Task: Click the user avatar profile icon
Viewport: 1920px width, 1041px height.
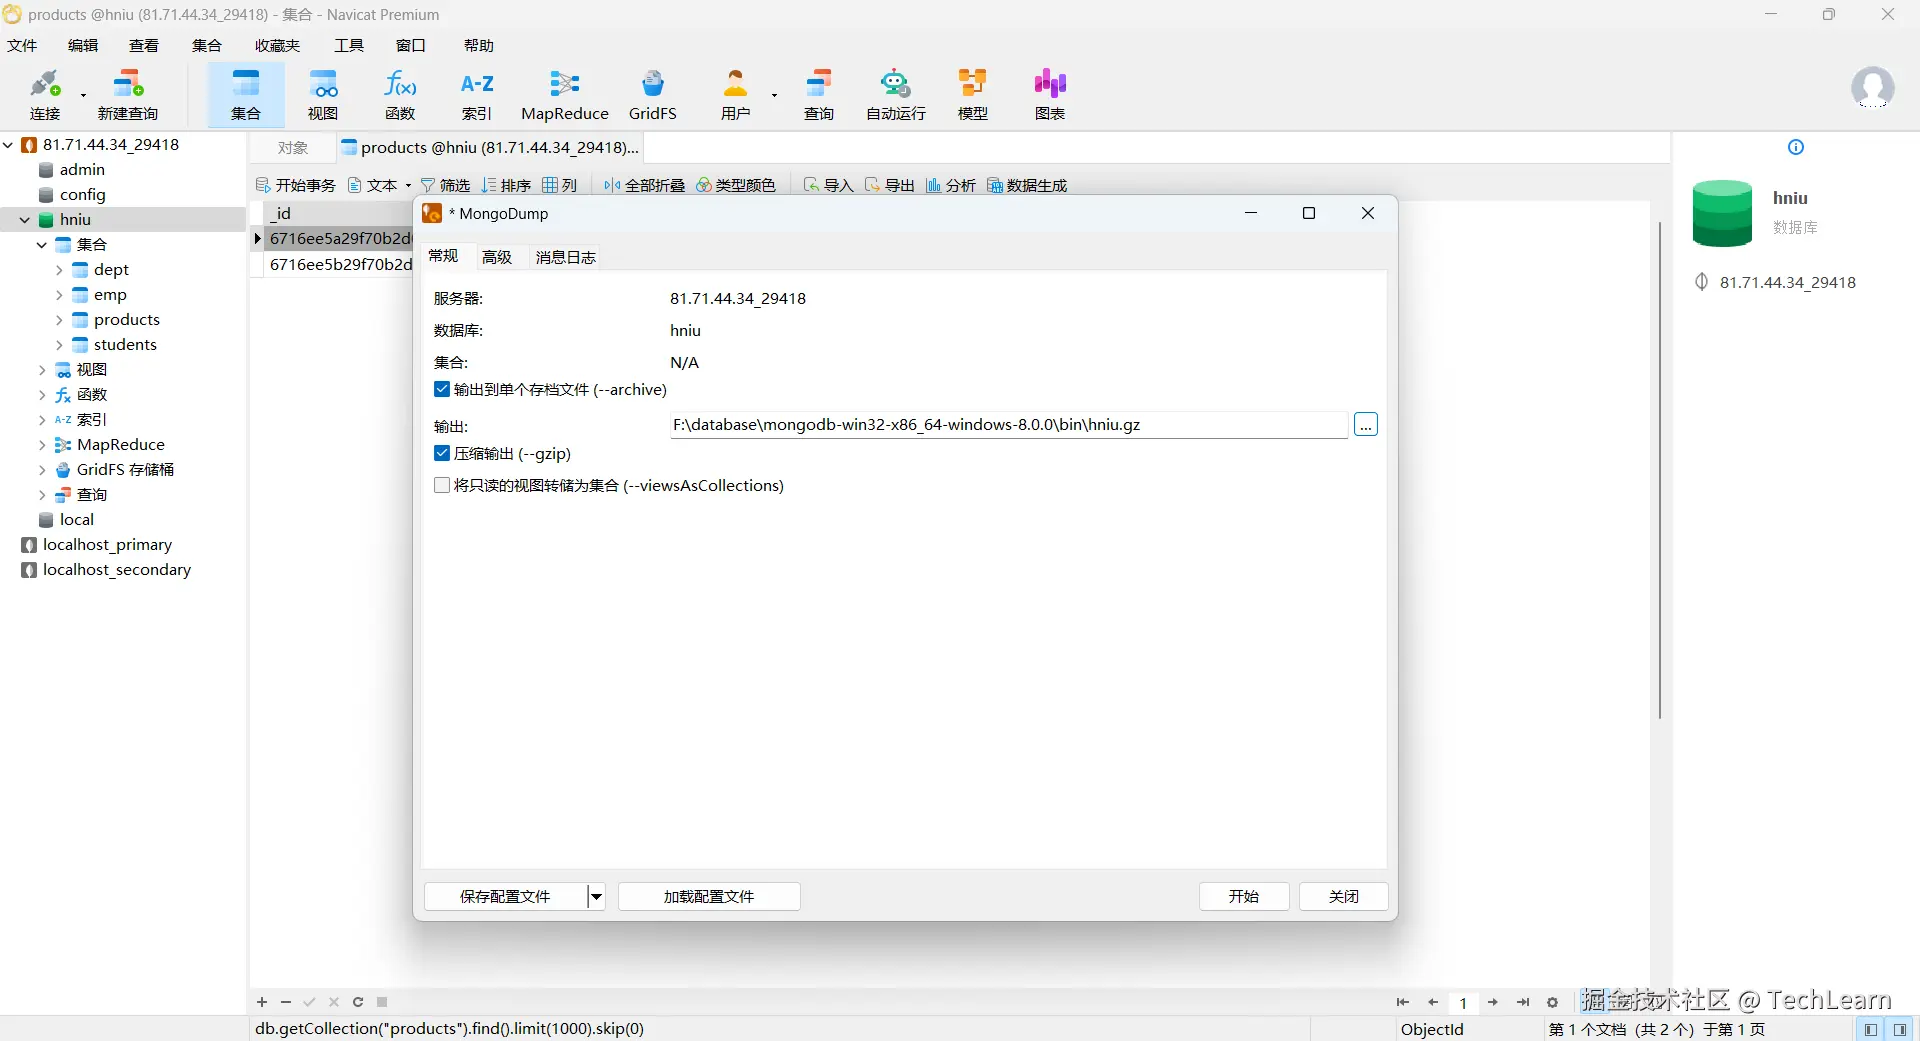Action: pos(1872,88)
